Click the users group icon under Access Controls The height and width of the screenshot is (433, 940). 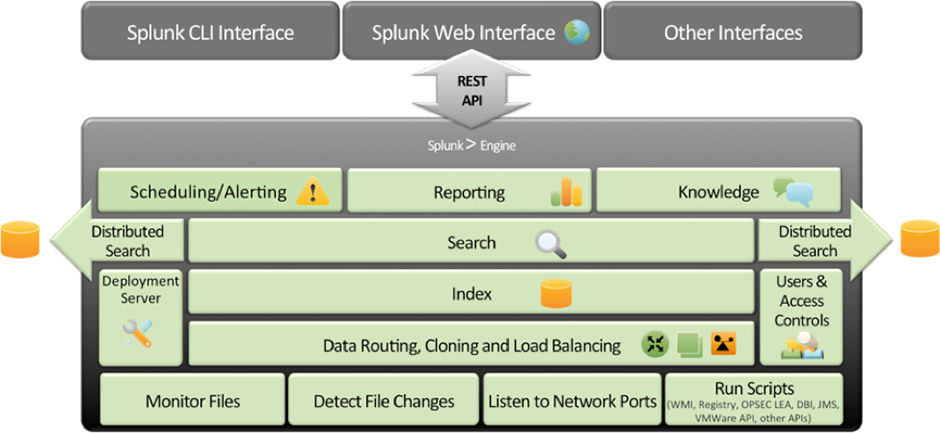point(800,347)
